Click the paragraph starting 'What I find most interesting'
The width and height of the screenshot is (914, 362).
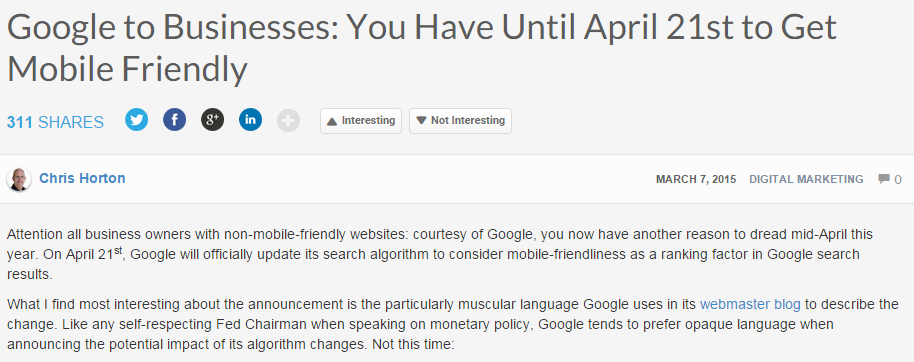pyautogui.click(x=453, y=324)
